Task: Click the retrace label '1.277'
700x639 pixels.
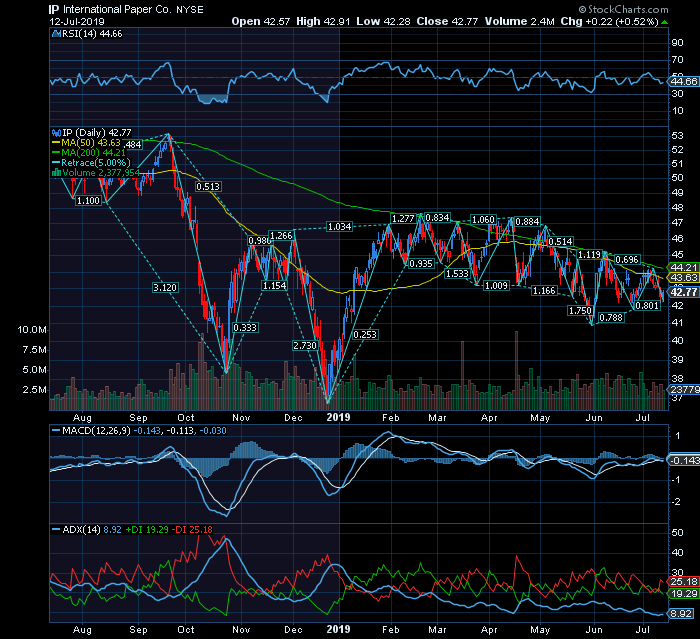Action: (403, 219)
